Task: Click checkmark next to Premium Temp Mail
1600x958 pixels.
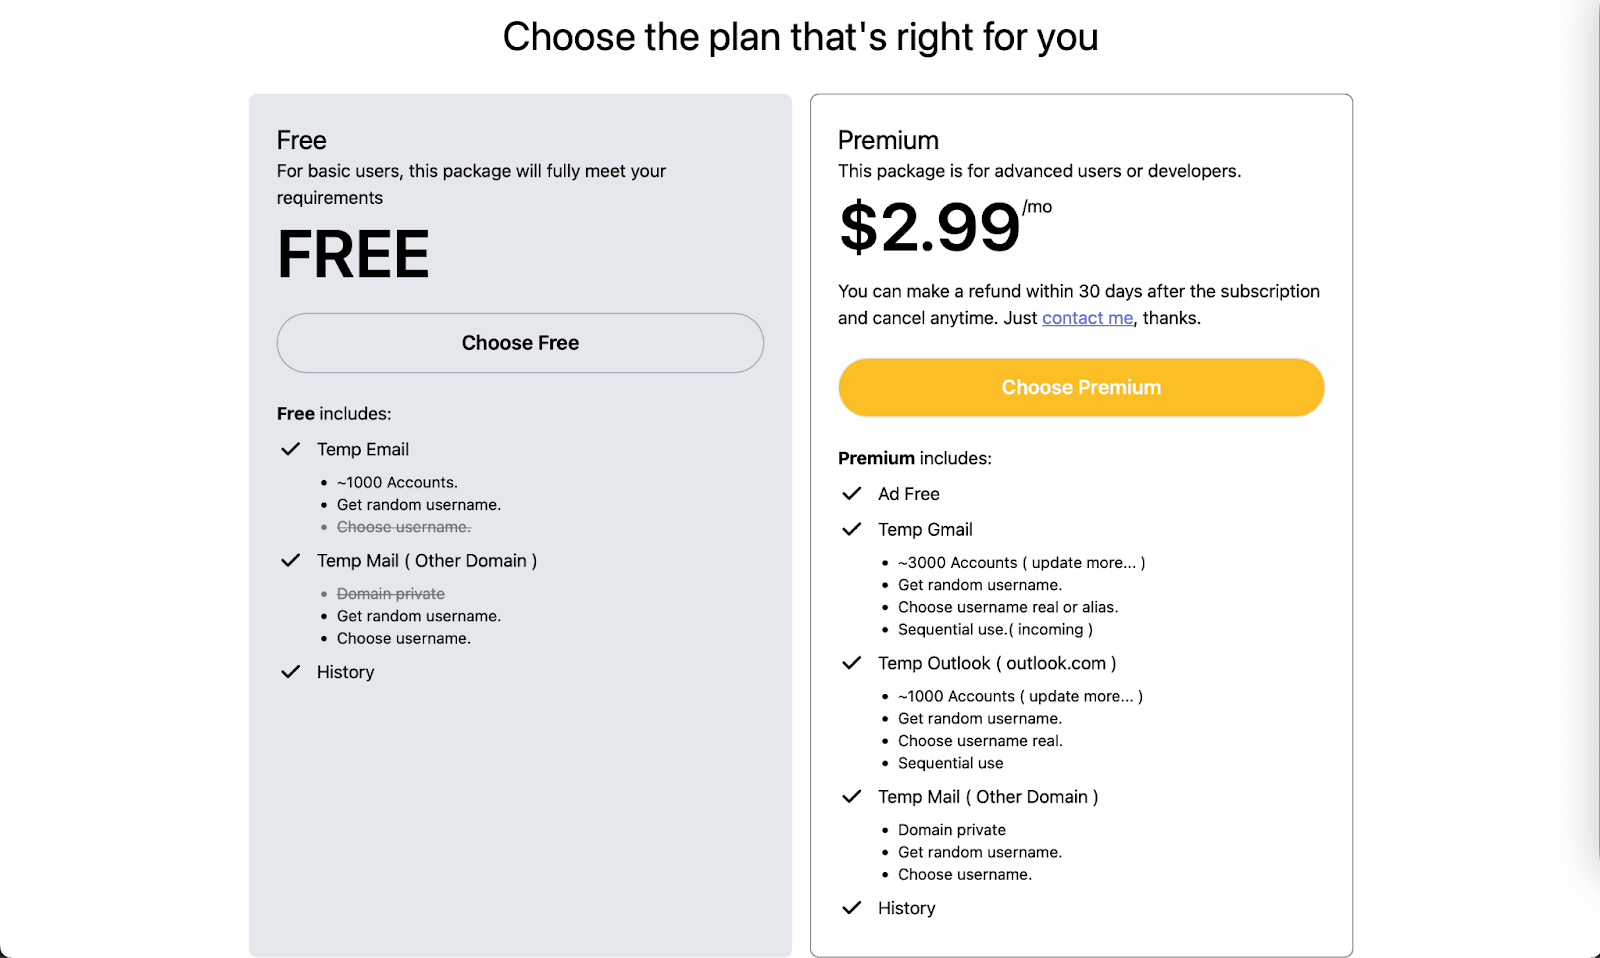Action: coord(852,797)
